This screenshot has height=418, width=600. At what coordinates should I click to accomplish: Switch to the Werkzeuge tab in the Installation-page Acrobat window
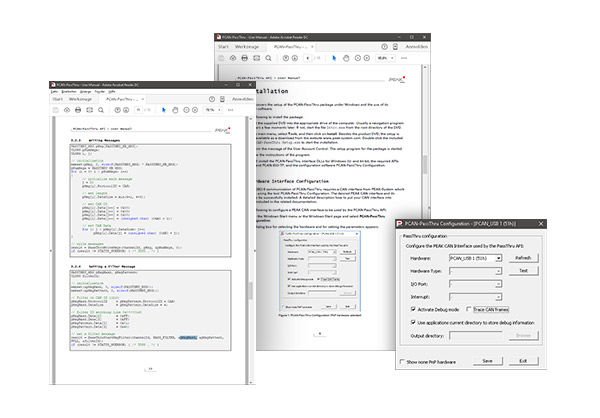pyautogui.click(x=247, y=47)
